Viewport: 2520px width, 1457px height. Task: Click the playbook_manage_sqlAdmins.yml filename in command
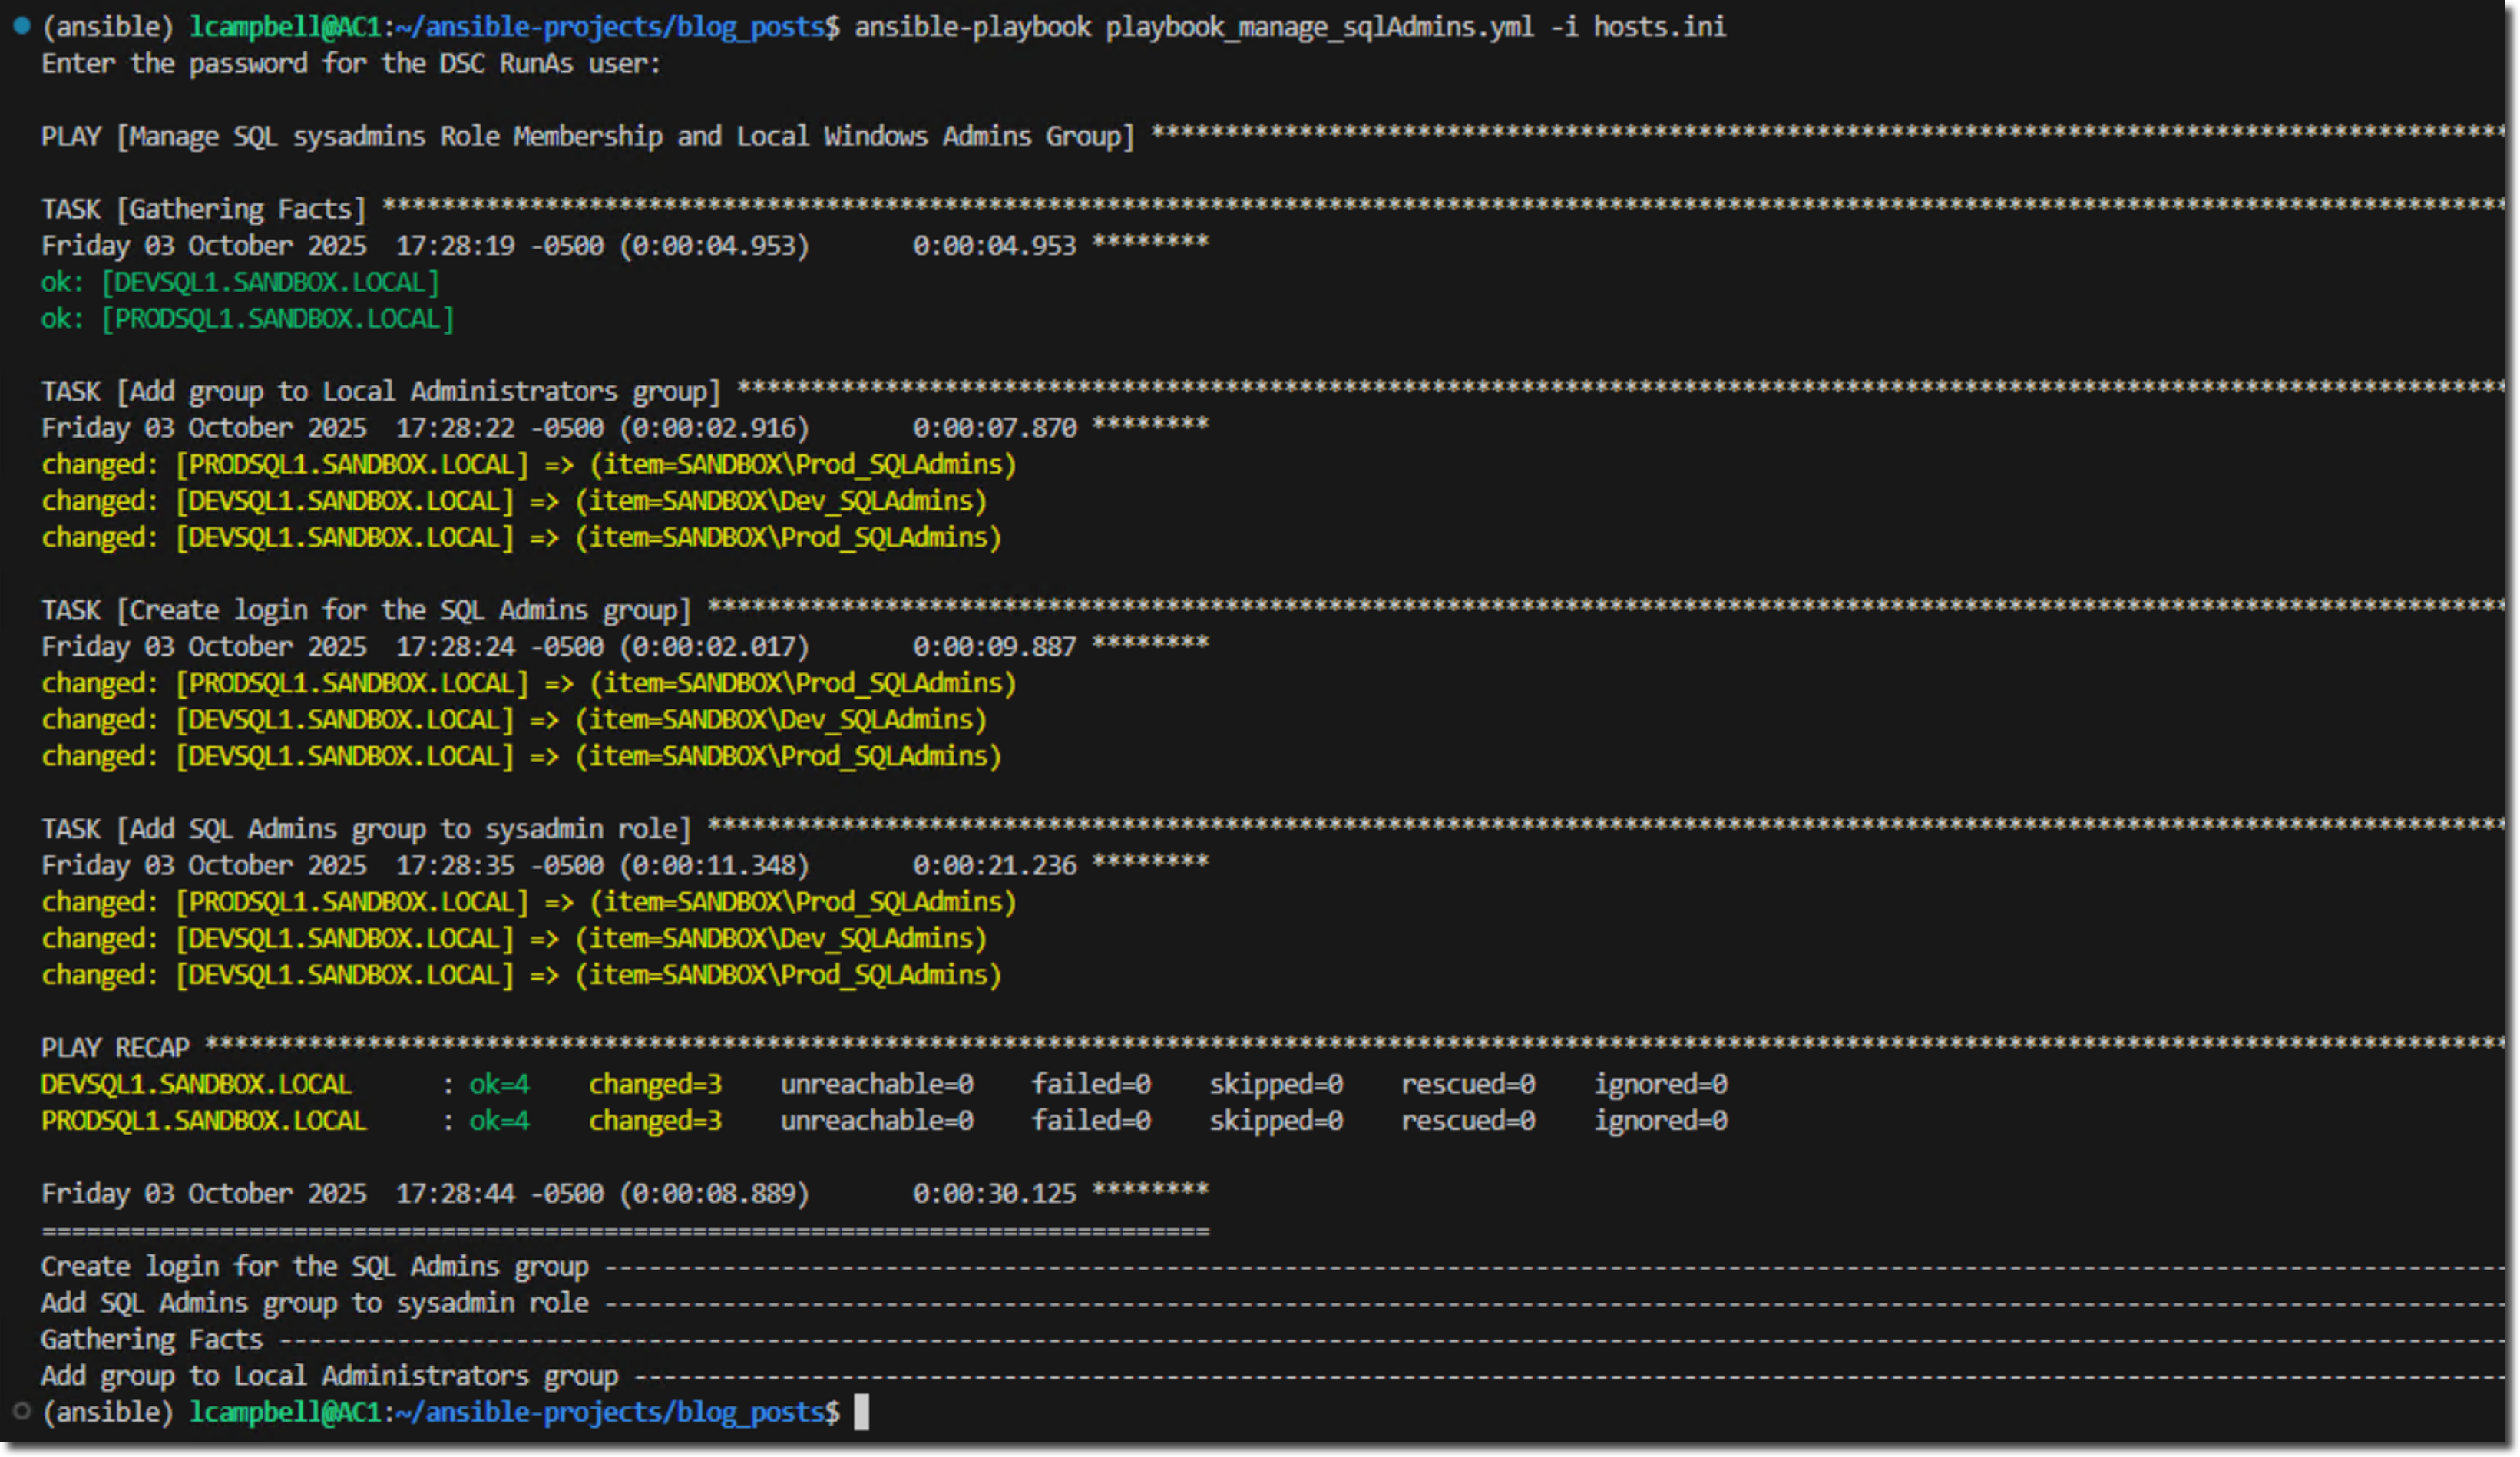tap(1319, 27)
